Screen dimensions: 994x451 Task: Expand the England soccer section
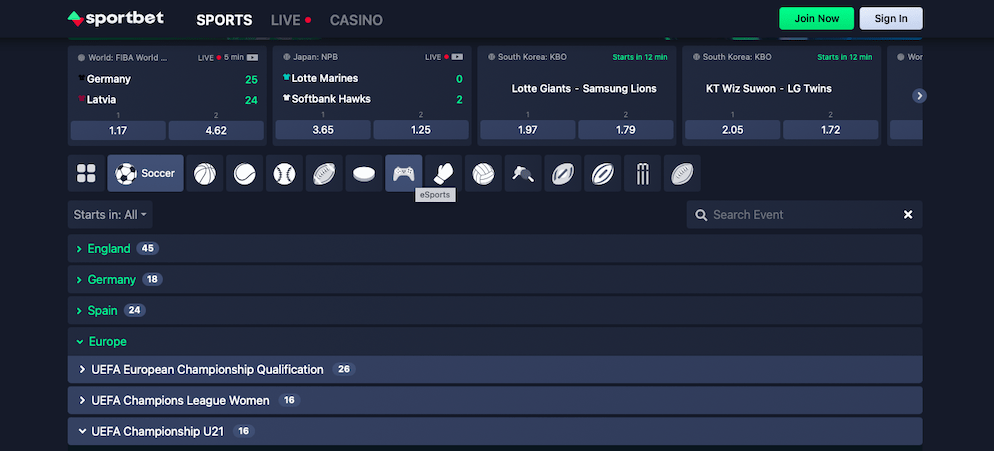(495, 249)
